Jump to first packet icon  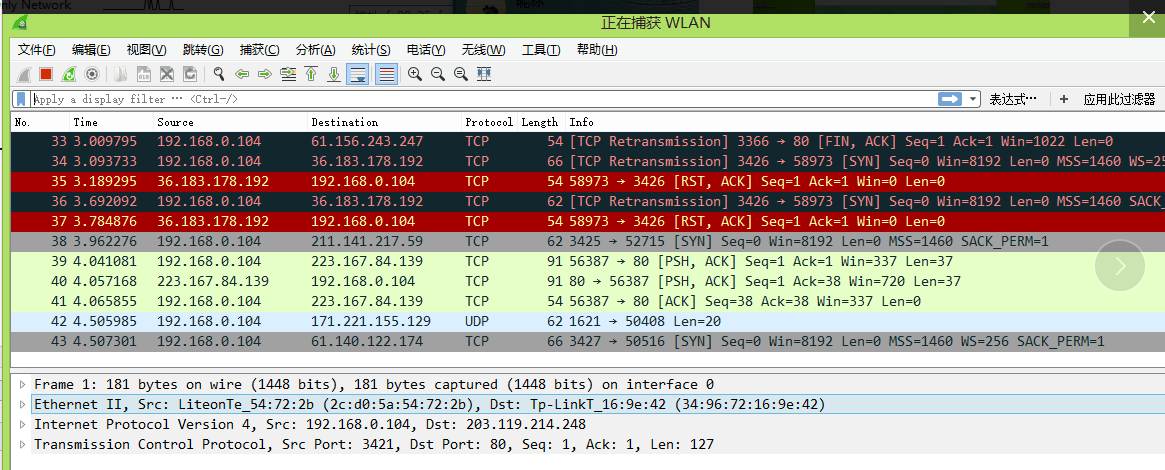pyautogui.click(x=311, y=74)
